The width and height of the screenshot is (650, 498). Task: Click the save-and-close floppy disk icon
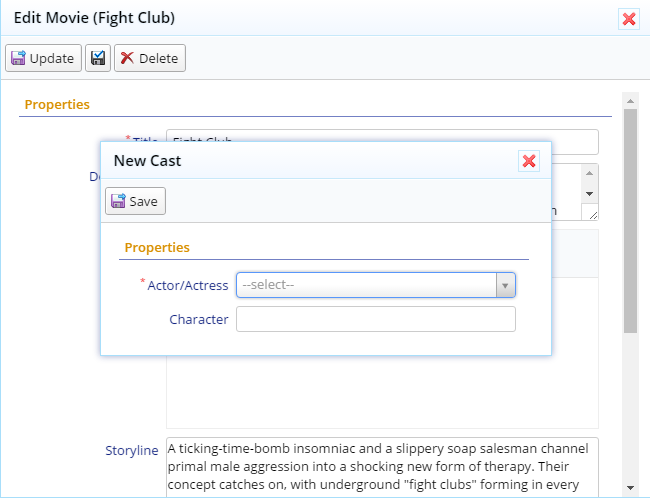98,58
